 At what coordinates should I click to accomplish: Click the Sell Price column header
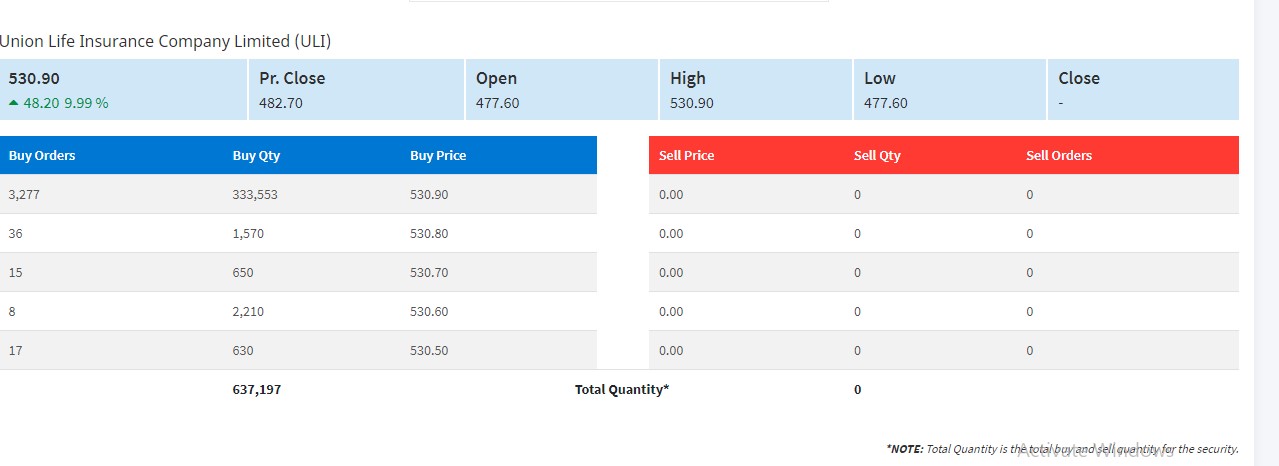(x=686, y=155)
